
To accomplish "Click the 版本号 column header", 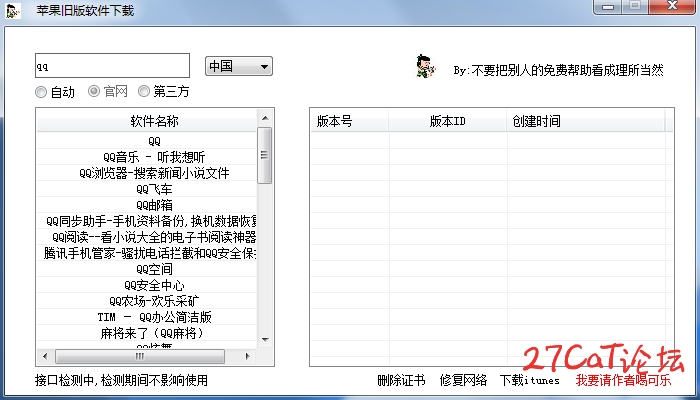I will tap(349, 121).
